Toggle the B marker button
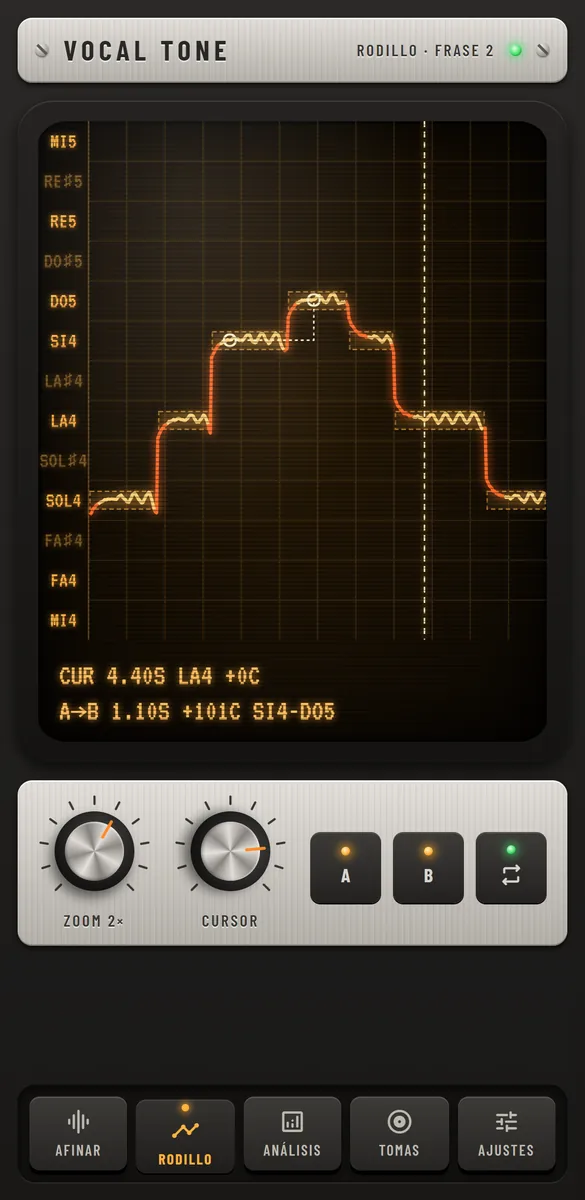This screenshot has height=1200, width=585. (428, 867)
